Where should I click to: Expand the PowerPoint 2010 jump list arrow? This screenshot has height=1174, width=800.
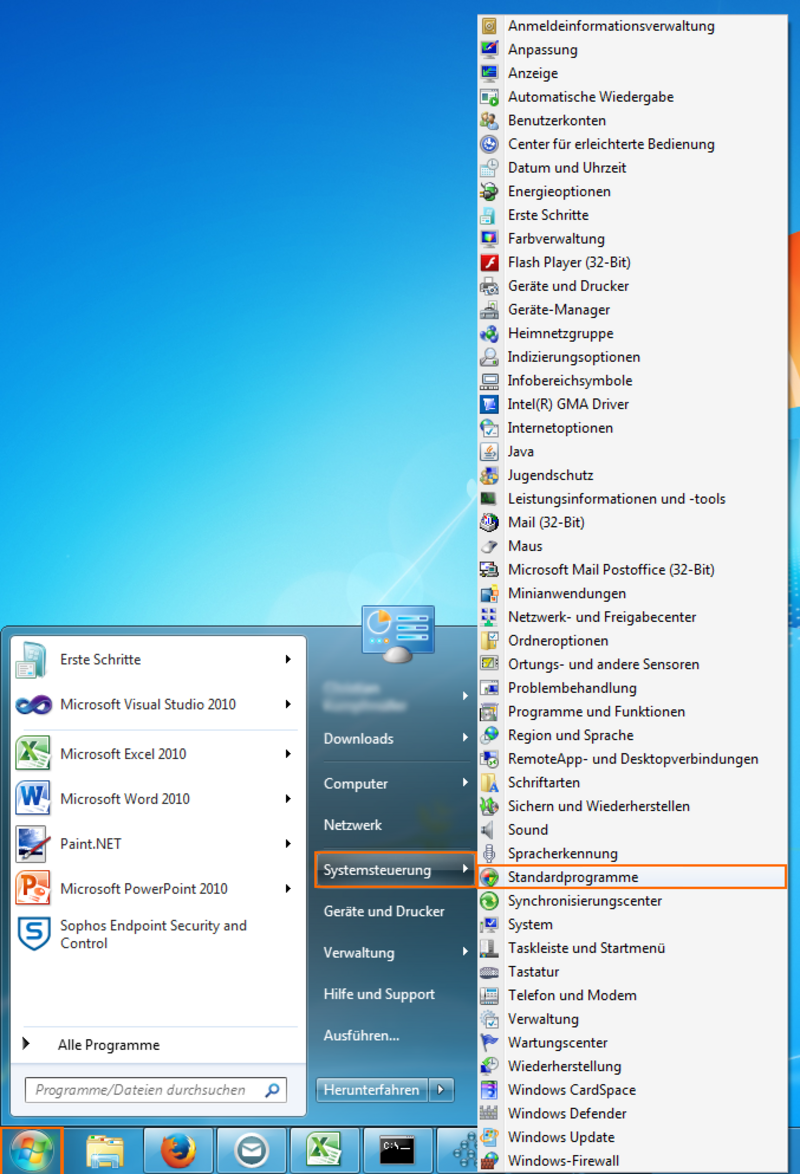288,889
